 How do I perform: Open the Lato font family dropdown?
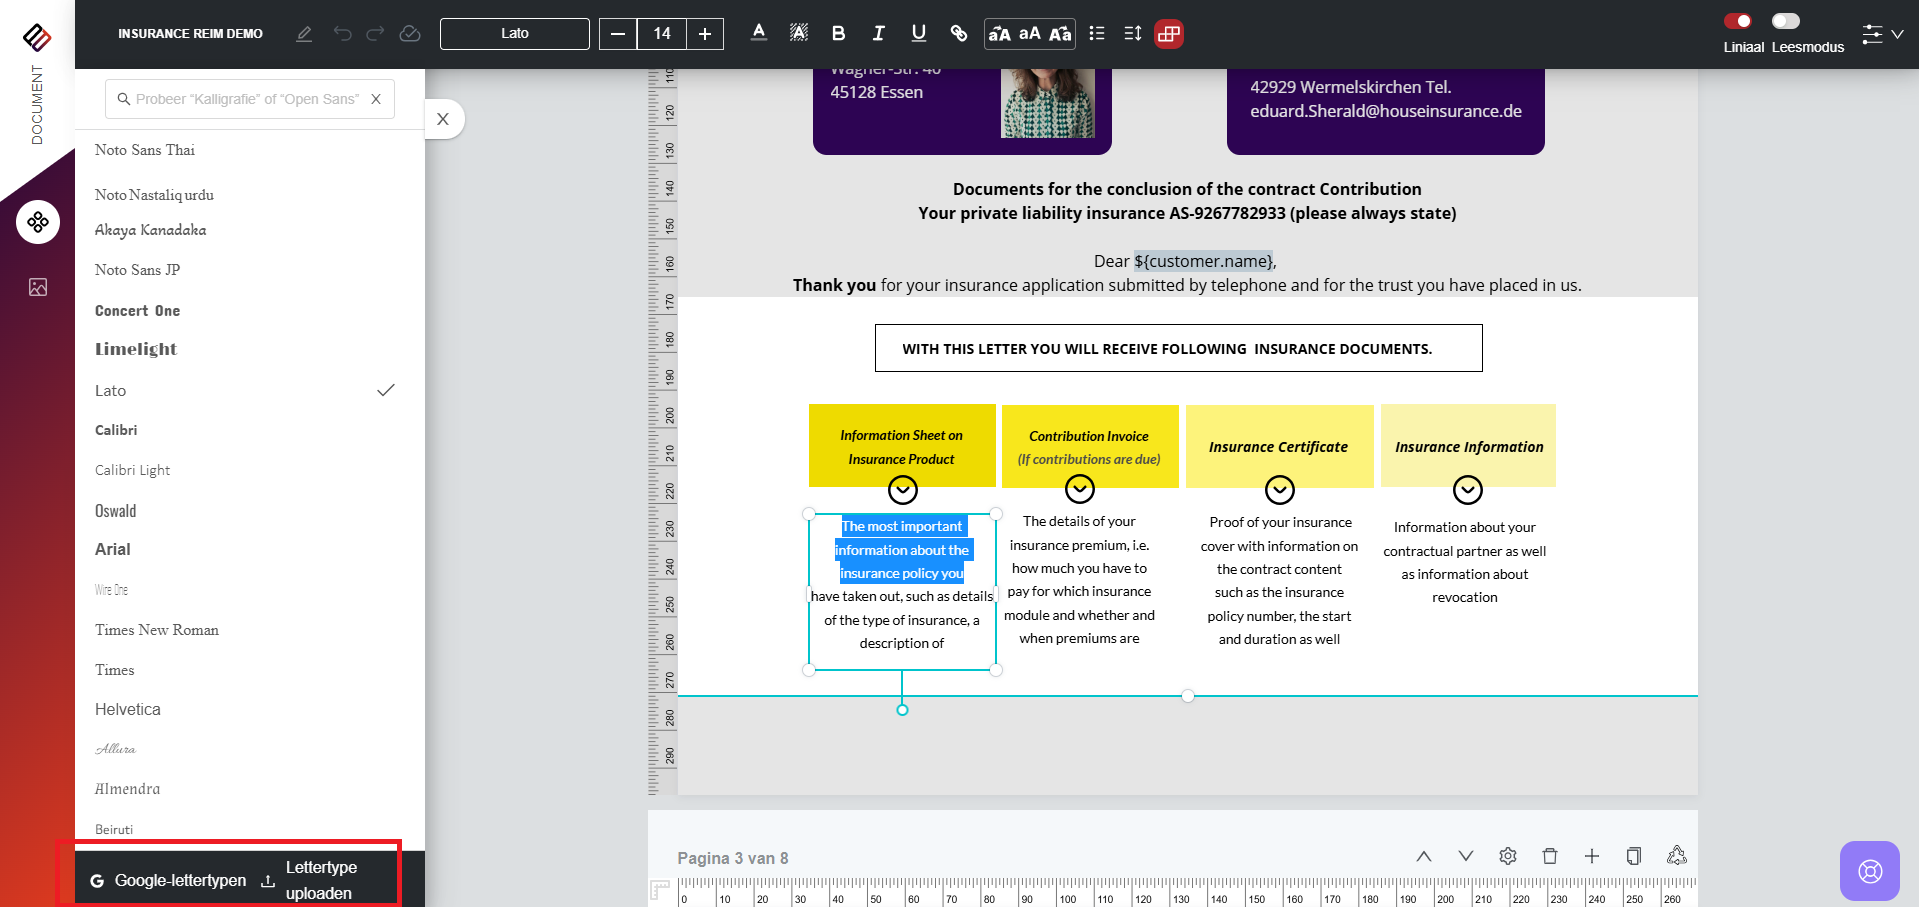click(515, 34)
